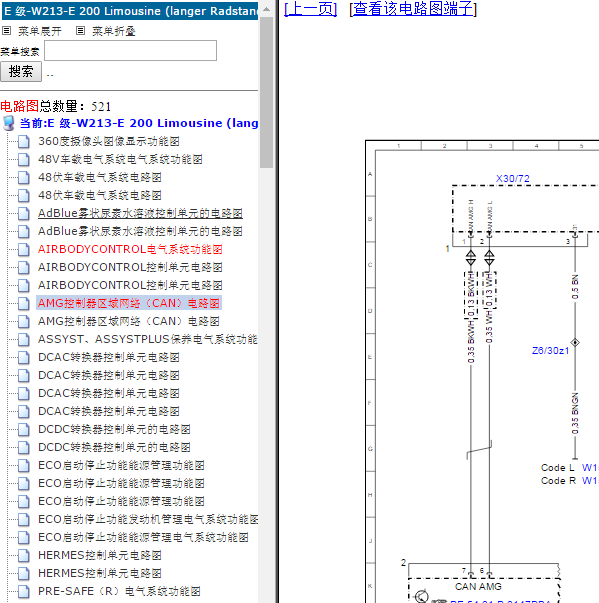Click document icon beside ASSYST、ASSYSTPLUS entry
The height and width of the screenshot is (603, 599).
pos(24,340)
